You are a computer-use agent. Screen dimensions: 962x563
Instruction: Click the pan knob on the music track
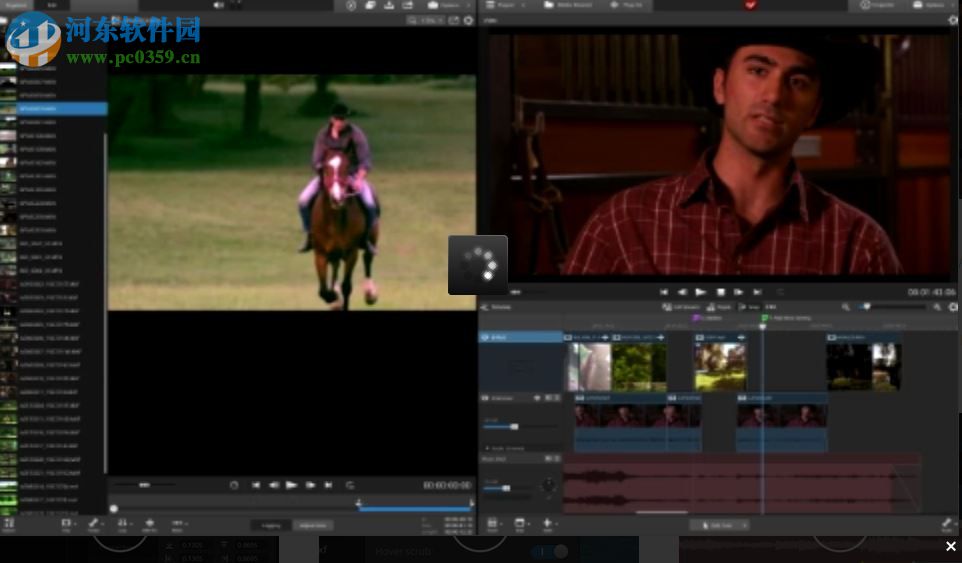pyautogui.click(x=548, y=486)
